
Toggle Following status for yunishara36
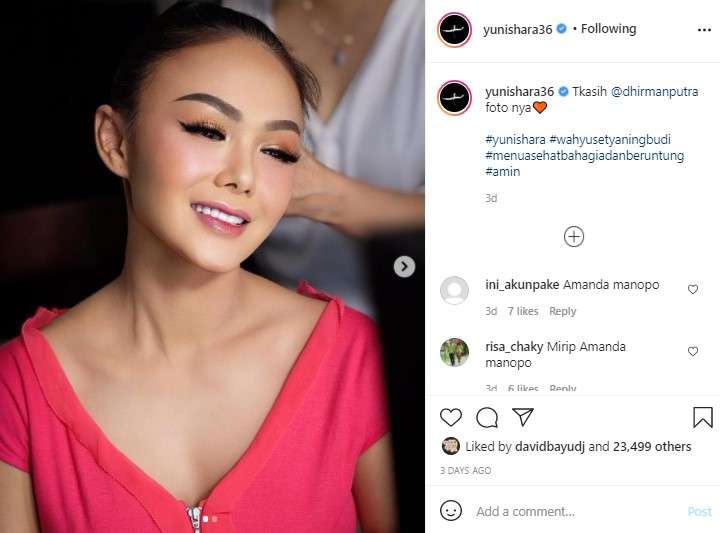point(608,29)
